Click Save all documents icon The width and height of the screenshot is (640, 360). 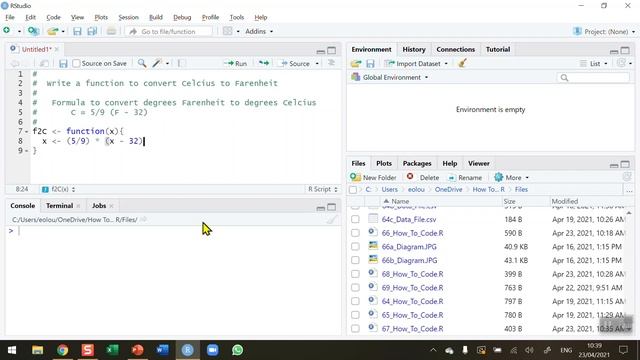click(x=92, y=31)
